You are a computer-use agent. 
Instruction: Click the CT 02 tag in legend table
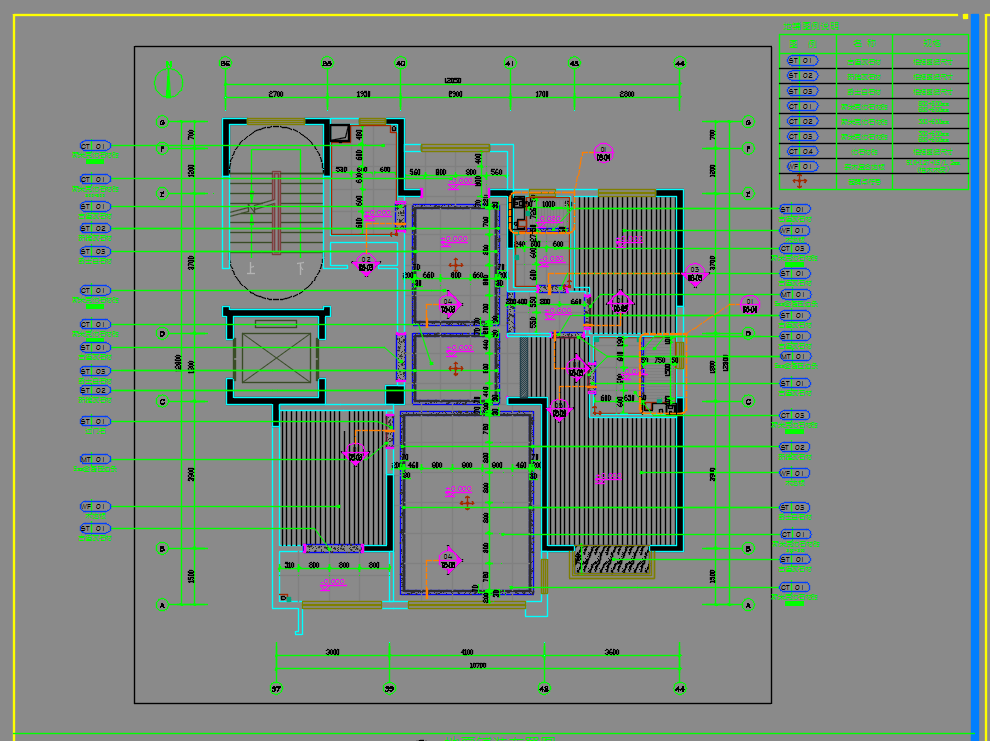point(802,121)
